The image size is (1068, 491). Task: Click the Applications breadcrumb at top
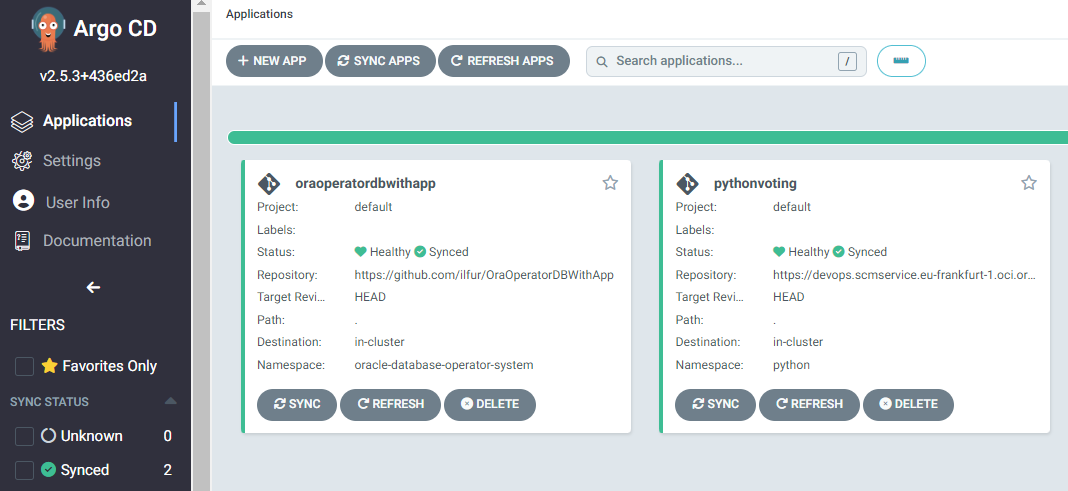[x=260, y=14]
